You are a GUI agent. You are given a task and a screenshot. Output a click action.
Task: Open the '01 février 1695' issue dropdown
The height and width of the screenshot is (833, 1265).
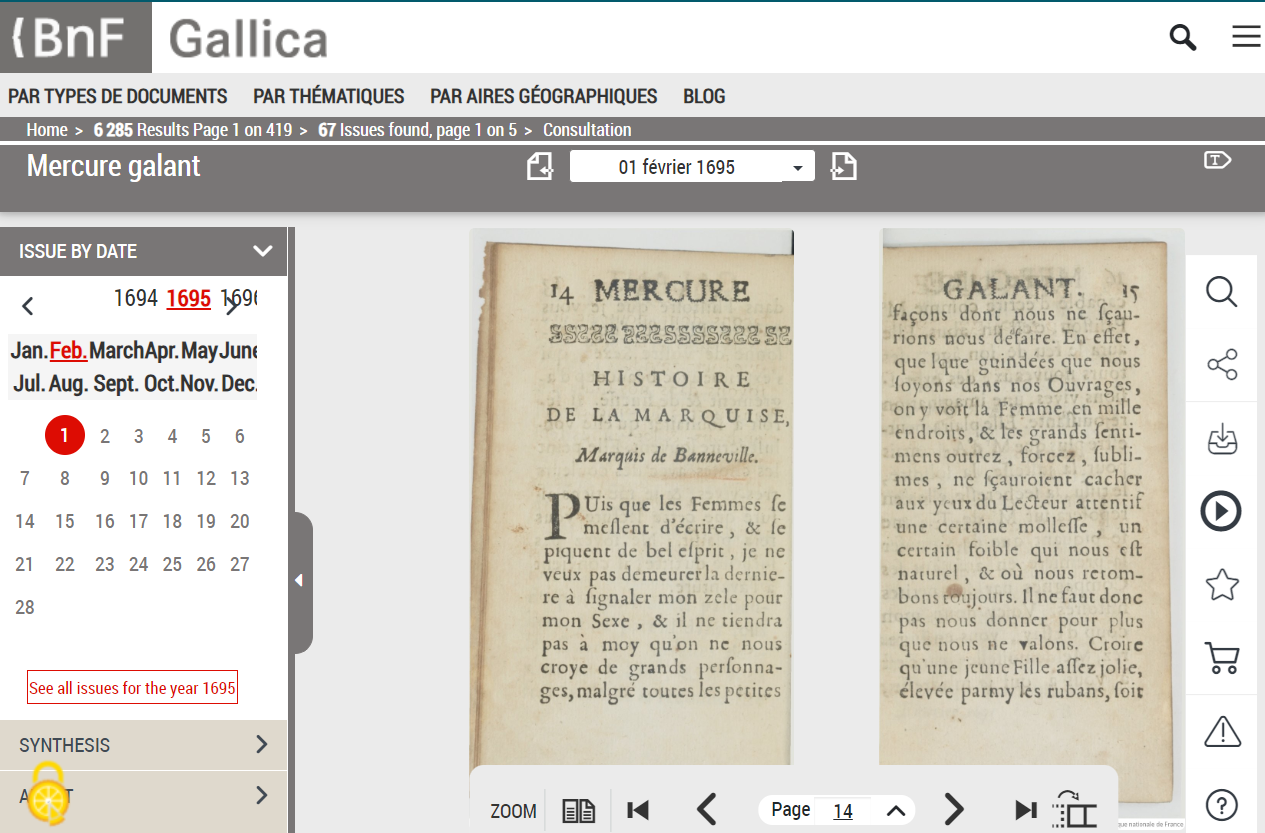click(692, 165)
